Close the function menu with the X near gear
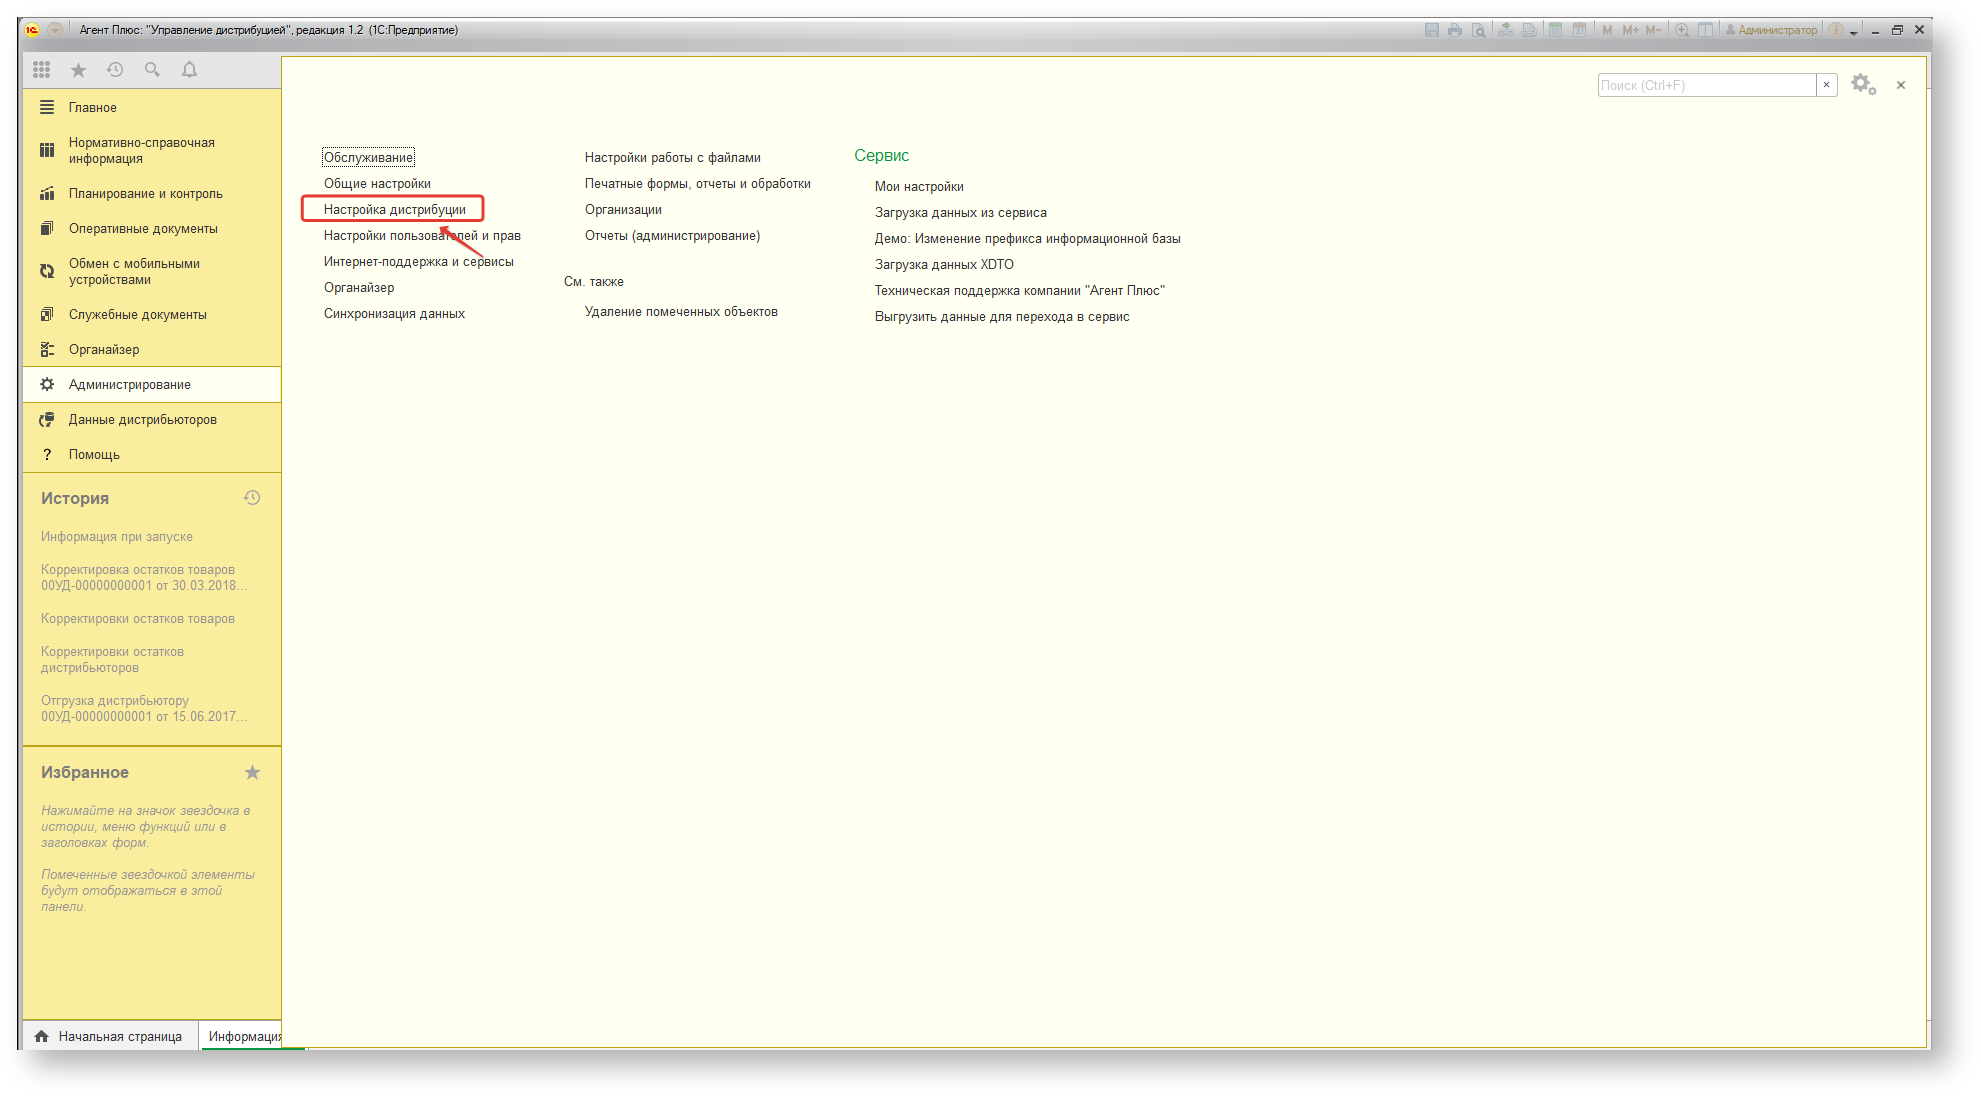The image size is (1981, 1098). click(1901, 85)
